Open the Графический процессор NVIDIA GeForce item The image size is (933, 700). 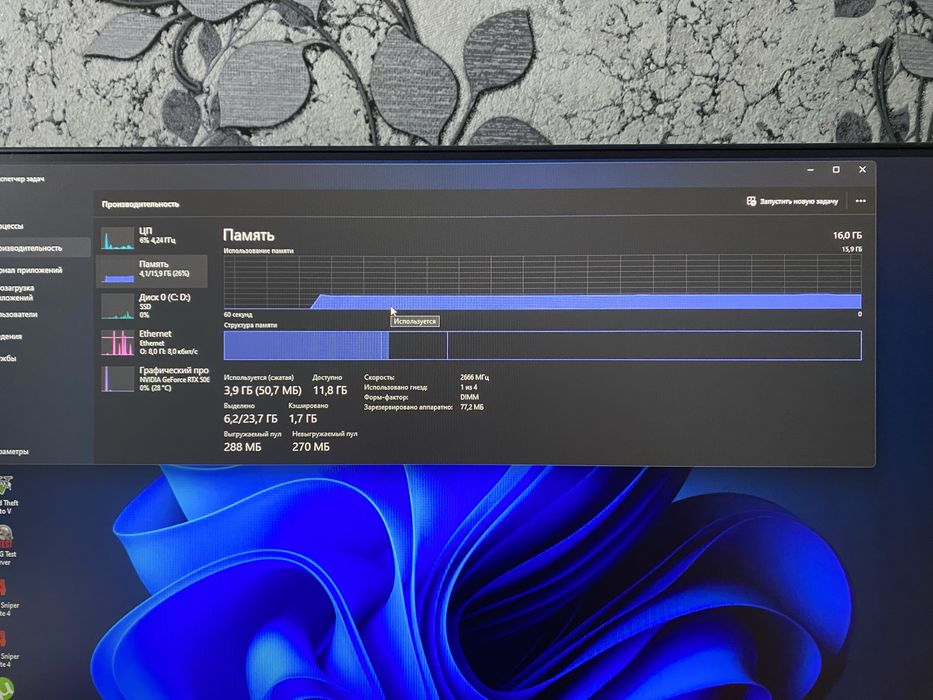coord(154,379)
